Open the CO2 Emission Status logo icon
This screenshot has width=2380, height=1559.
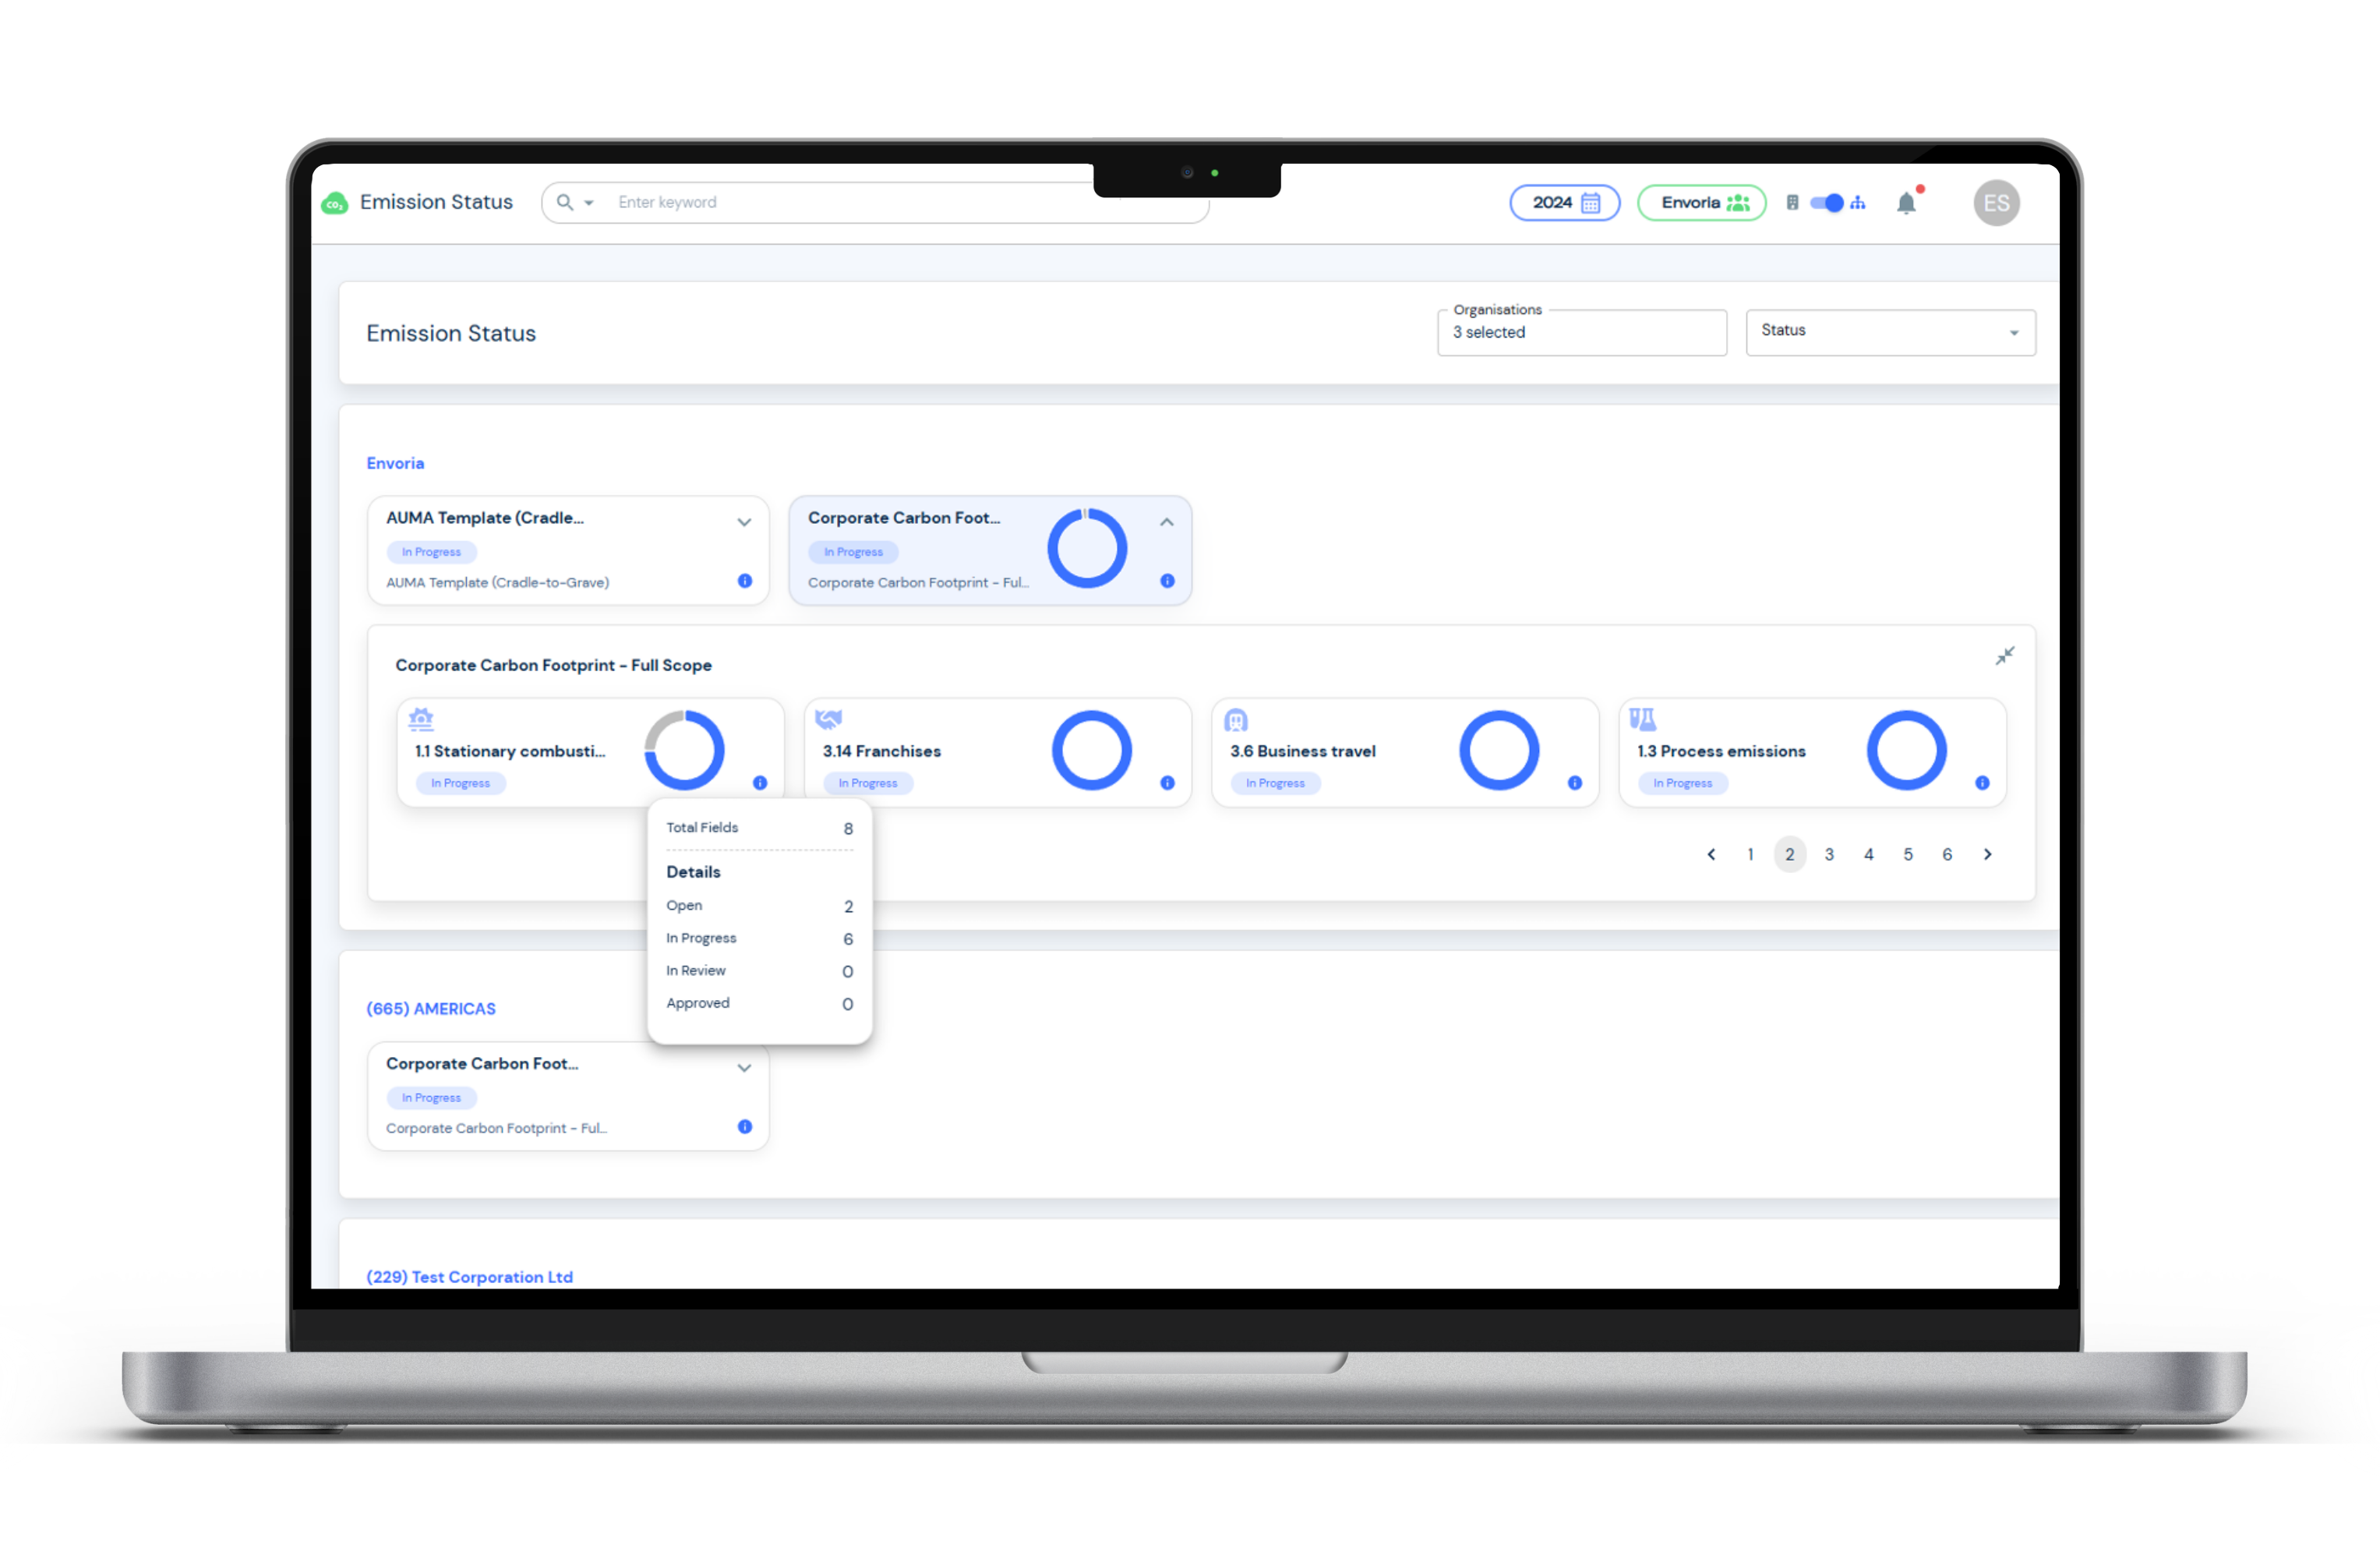334,202
